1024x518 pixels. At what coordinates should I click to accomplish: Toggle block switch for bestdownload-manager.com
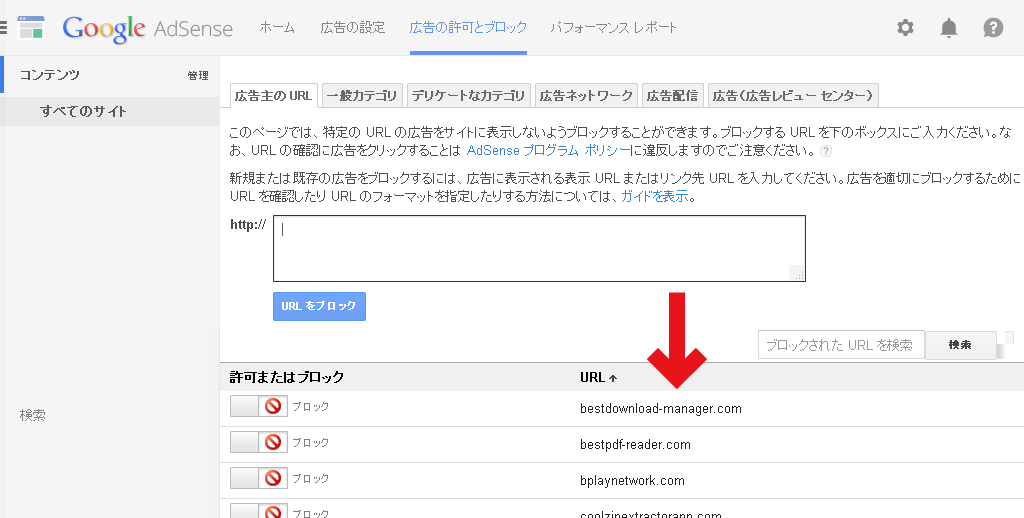click(x=259, y=406)
